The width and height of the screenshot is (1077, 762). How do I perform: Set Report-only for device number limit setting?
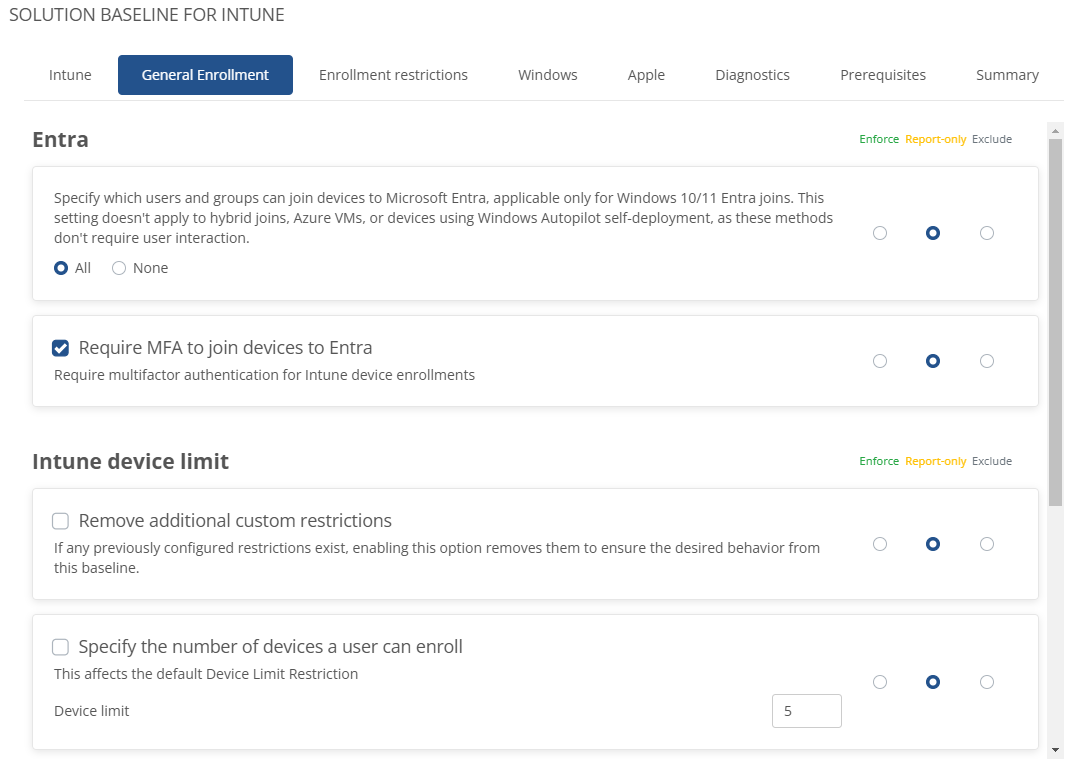[x=933, y=682]
